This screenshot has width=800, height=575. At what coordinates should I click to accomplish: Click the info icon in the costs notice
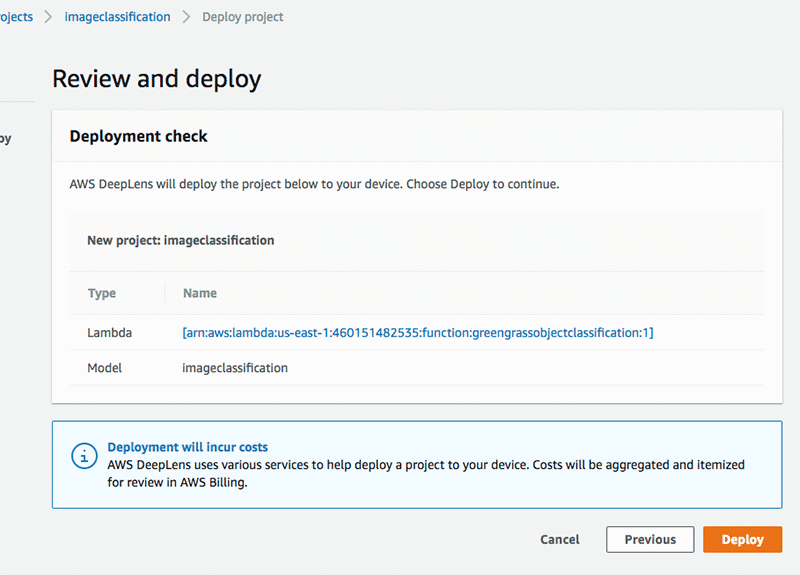[84, 456]
